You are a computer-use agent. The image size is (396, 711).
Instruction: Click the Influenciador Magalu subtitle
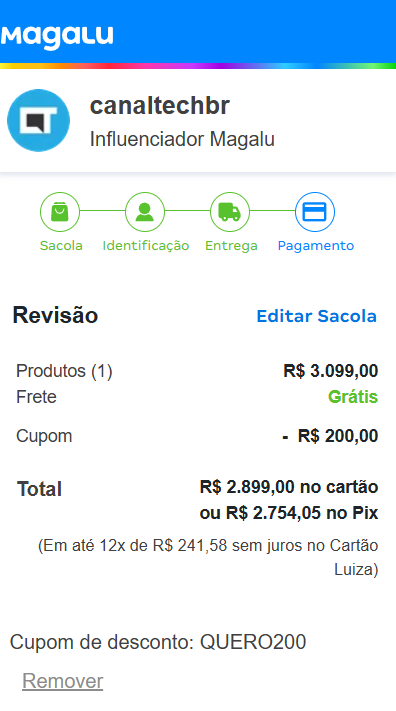182,139
